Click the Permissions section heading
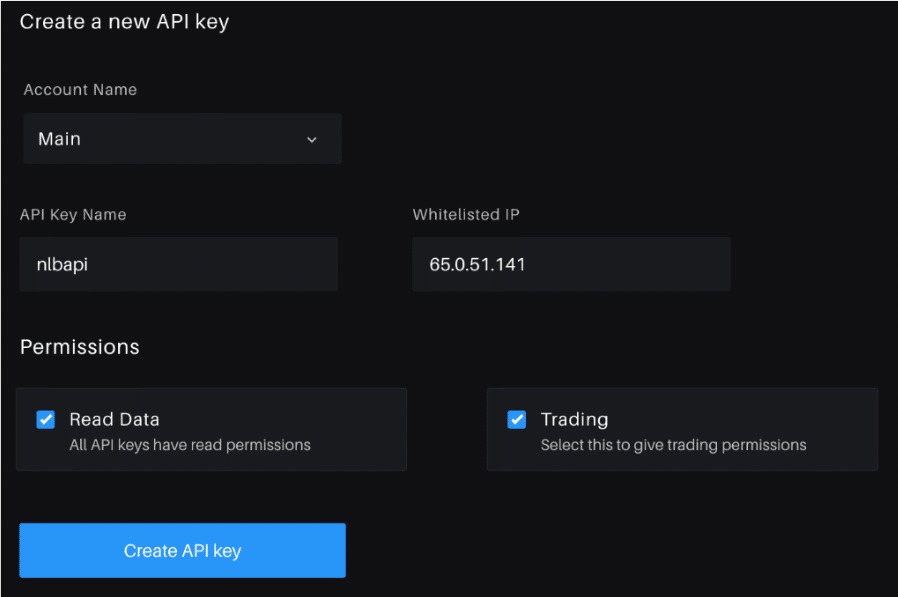The image size is (898, 597). (x=79, y=346)
